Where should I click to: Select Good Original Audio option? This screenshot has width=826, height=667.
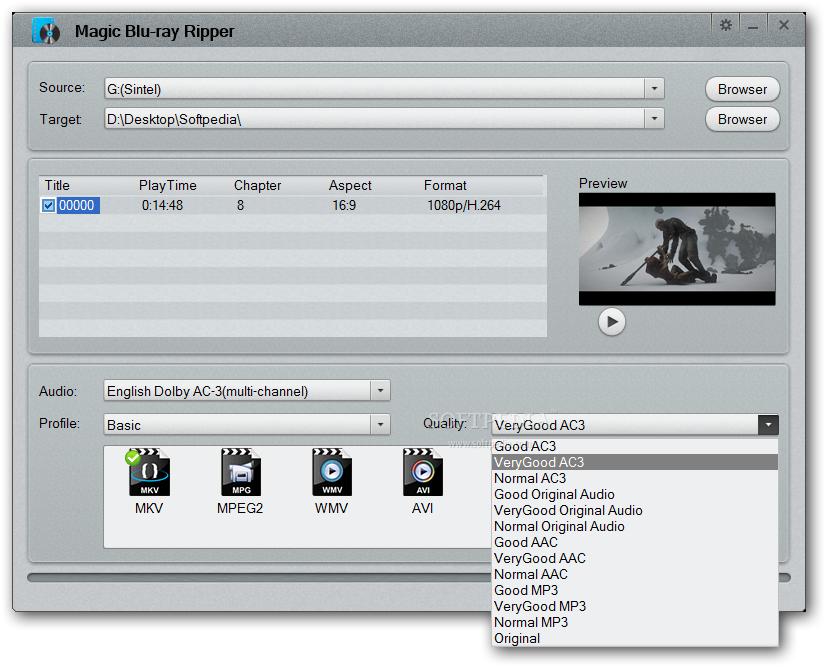click(x=635, y=494)
